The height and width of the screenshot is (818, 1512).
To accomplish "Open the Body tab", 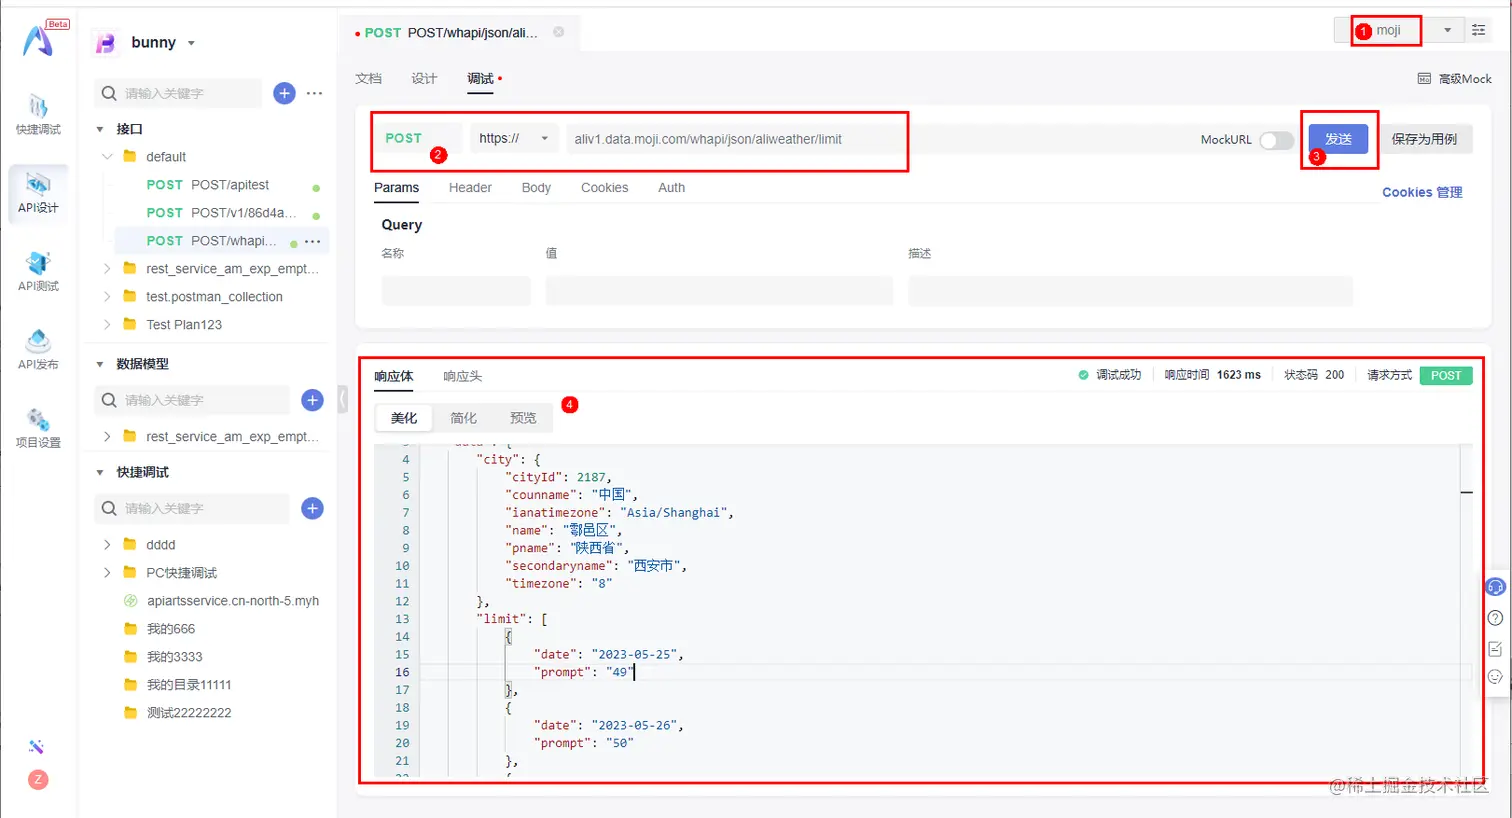I will click(x=536, y=188).
